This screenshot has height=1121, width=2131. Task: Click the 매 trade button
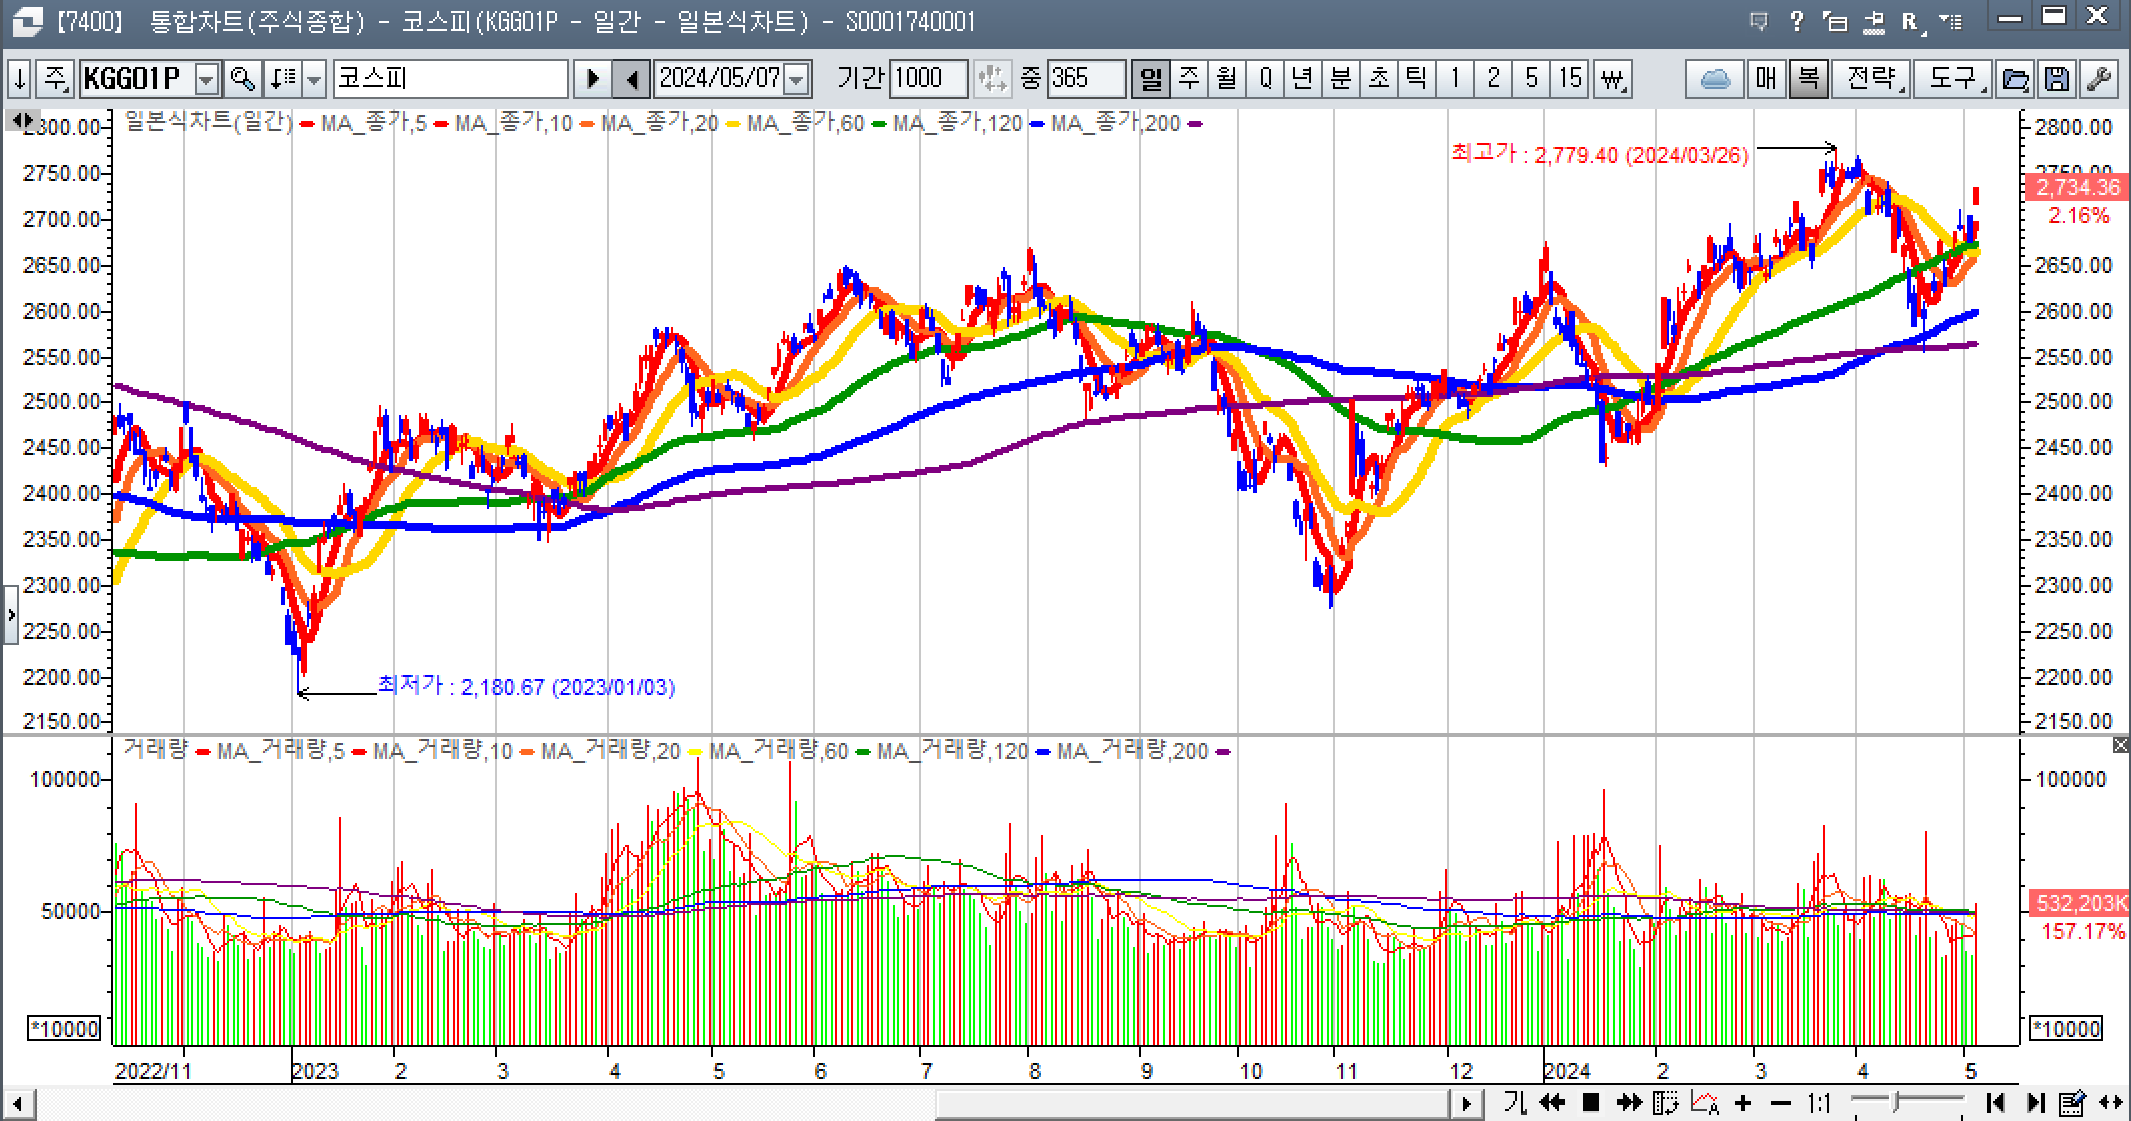tap(1766, 78)
